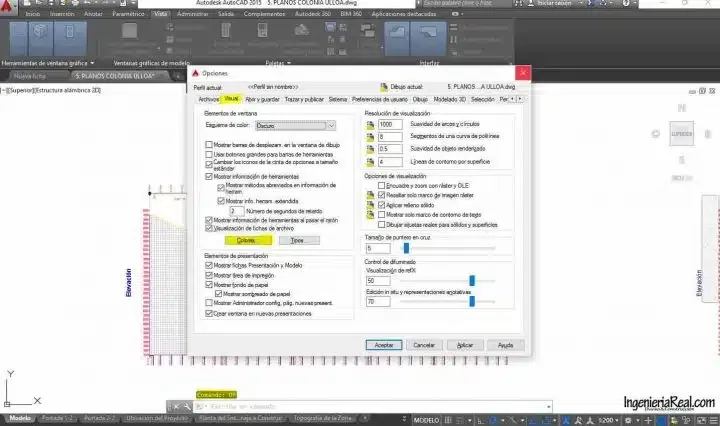Uncheck Mostrar información de herramientas
720x426 pixels.
pos(209,176)
